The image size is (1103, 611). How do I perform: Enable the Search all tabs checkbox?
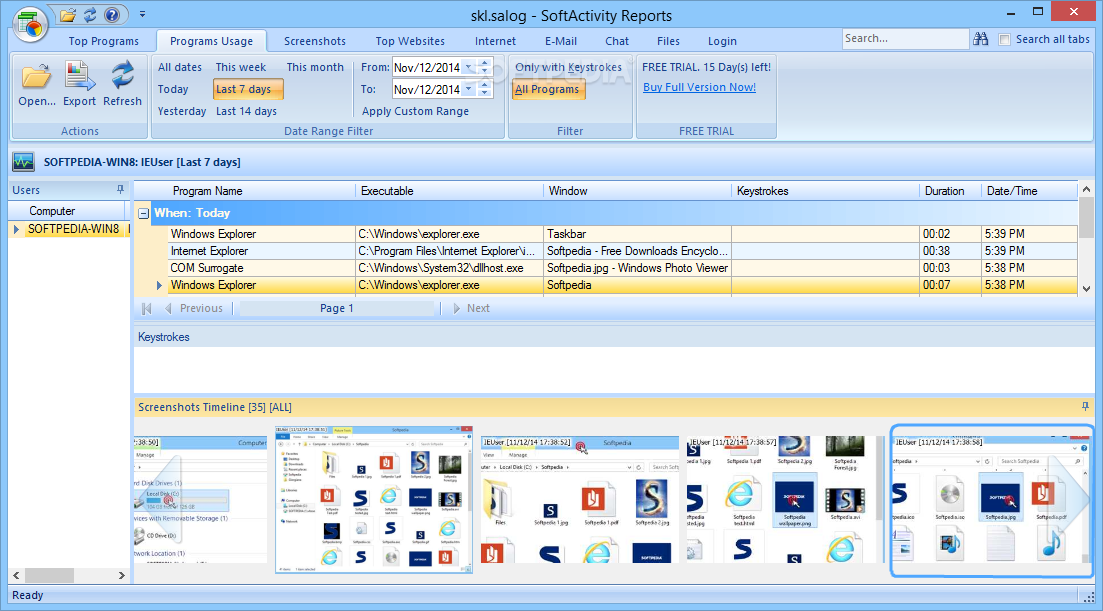pyautogui.click(x=1005, y=40)
